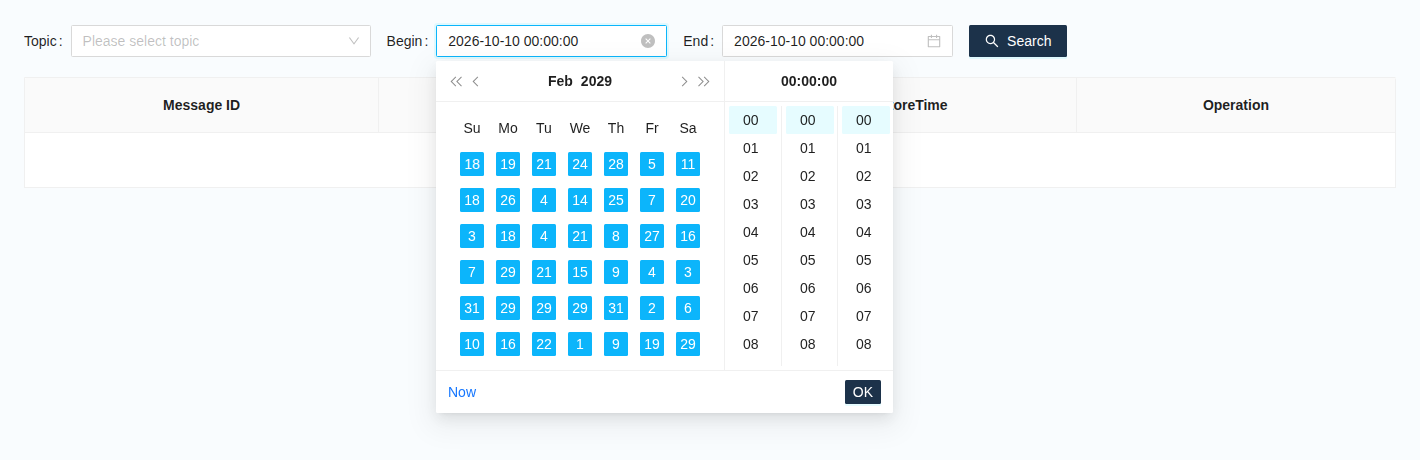Select hour 00 in time picker
The image size is (1420, 460).
coord(751,120)
